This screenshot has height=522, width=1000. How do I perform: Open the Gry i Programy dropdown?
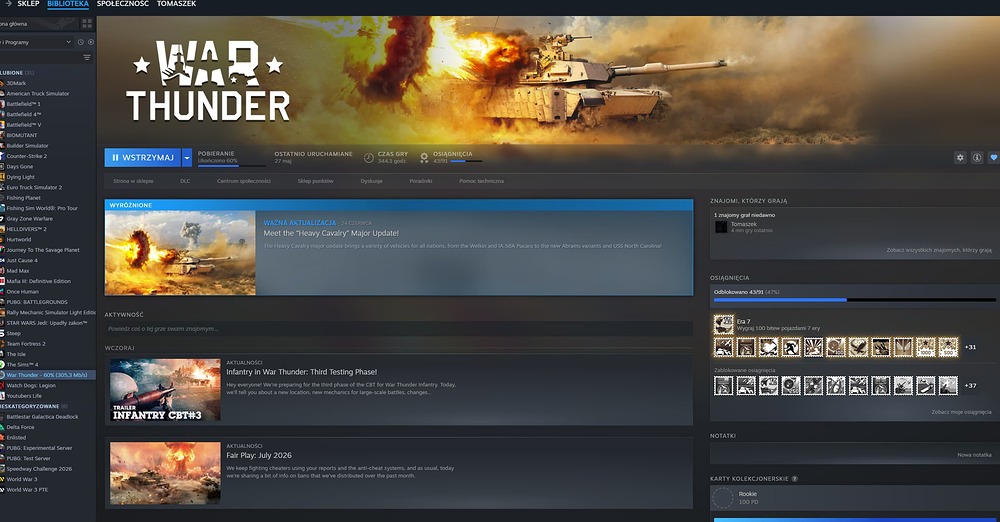click(37, 42)
